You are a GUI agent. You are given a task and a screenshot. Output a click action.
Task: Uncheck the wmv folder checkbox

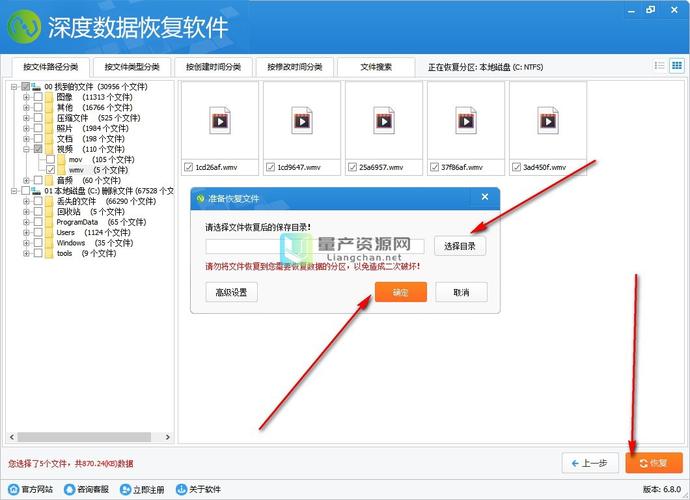click(x=51, y=170)
